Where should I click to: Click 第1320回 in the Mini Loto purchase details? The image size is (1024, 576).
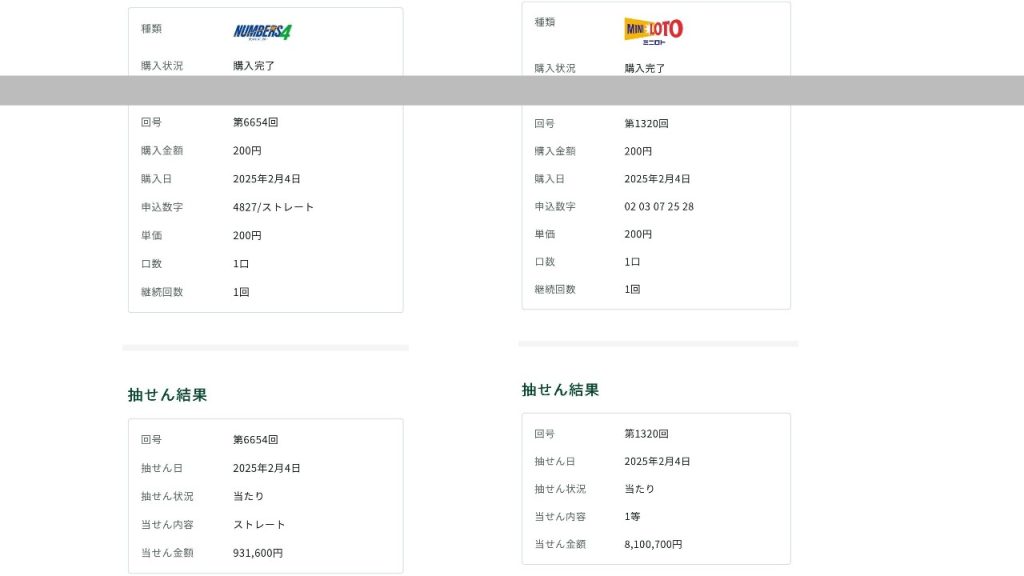[x=646, y=124]
